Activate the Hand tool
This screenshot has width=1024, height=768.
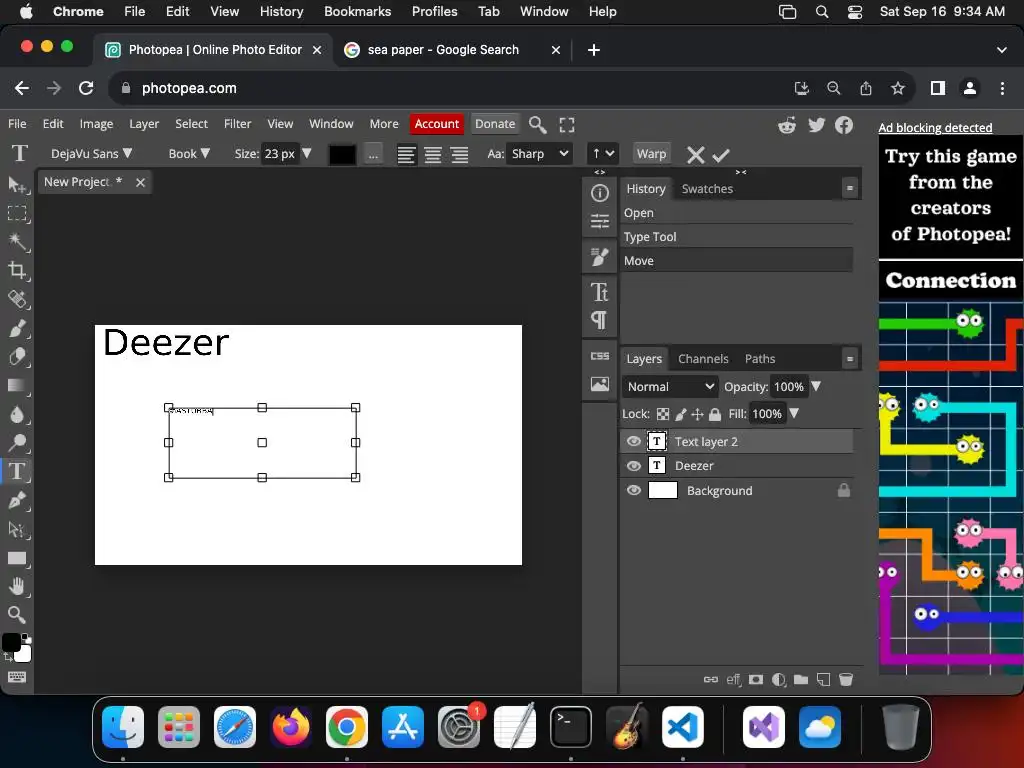coord(17,586)
